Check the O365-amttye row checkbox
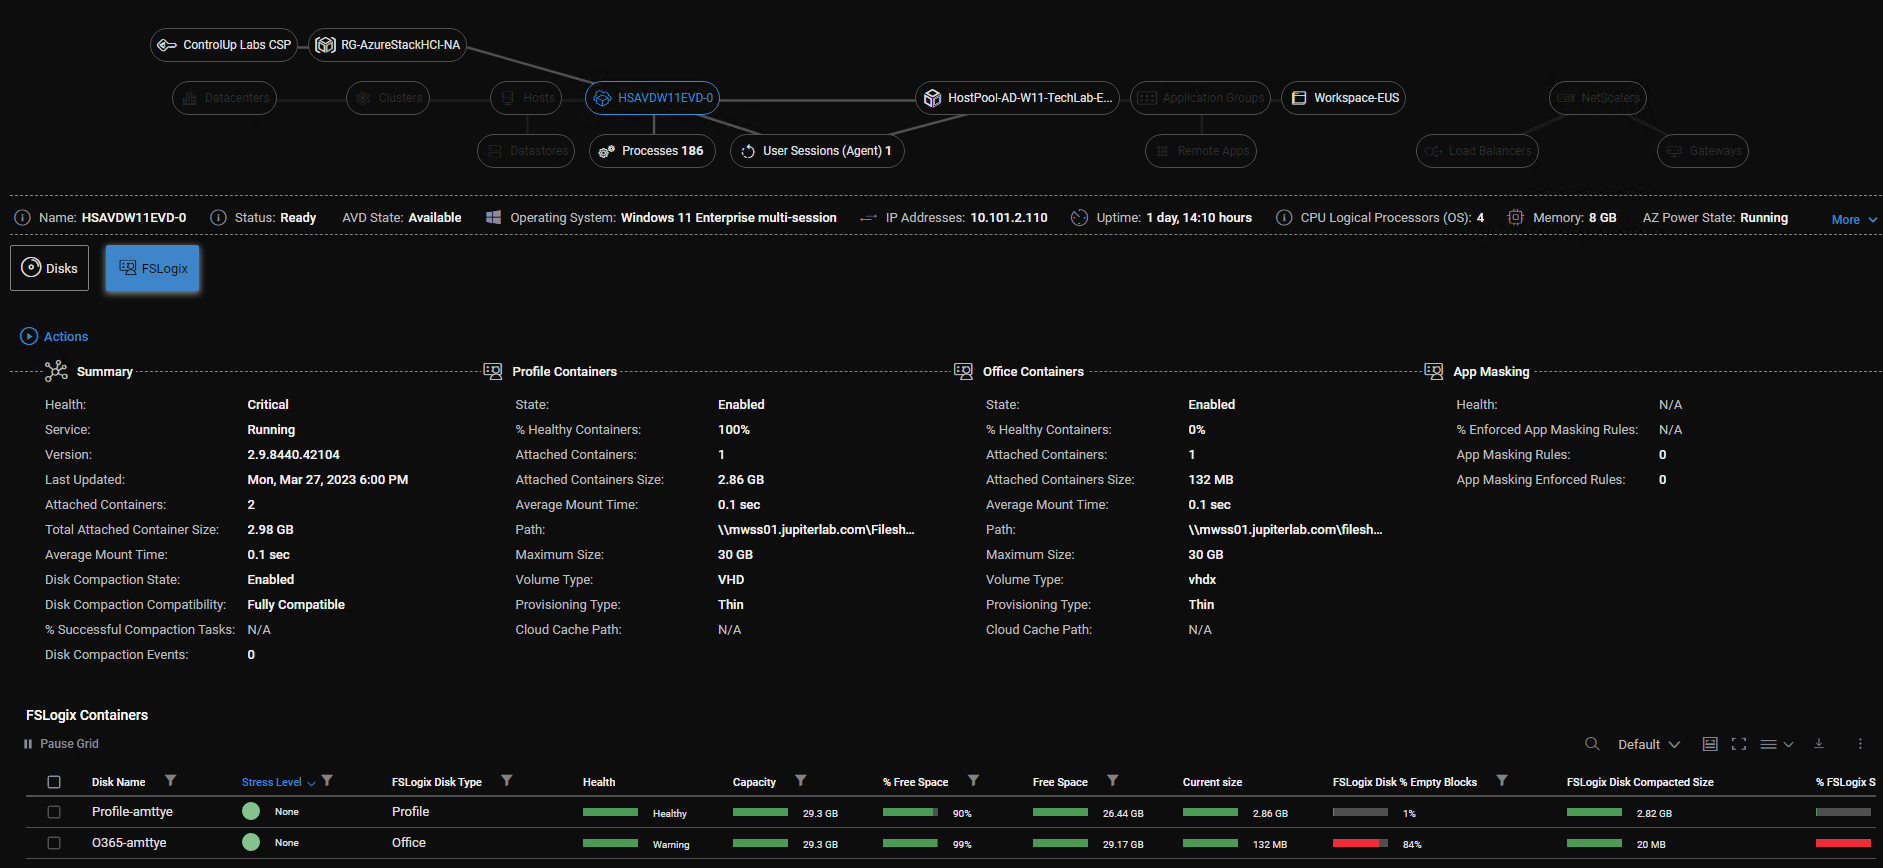The image size is (1883, 868). [x=54, y=843]
